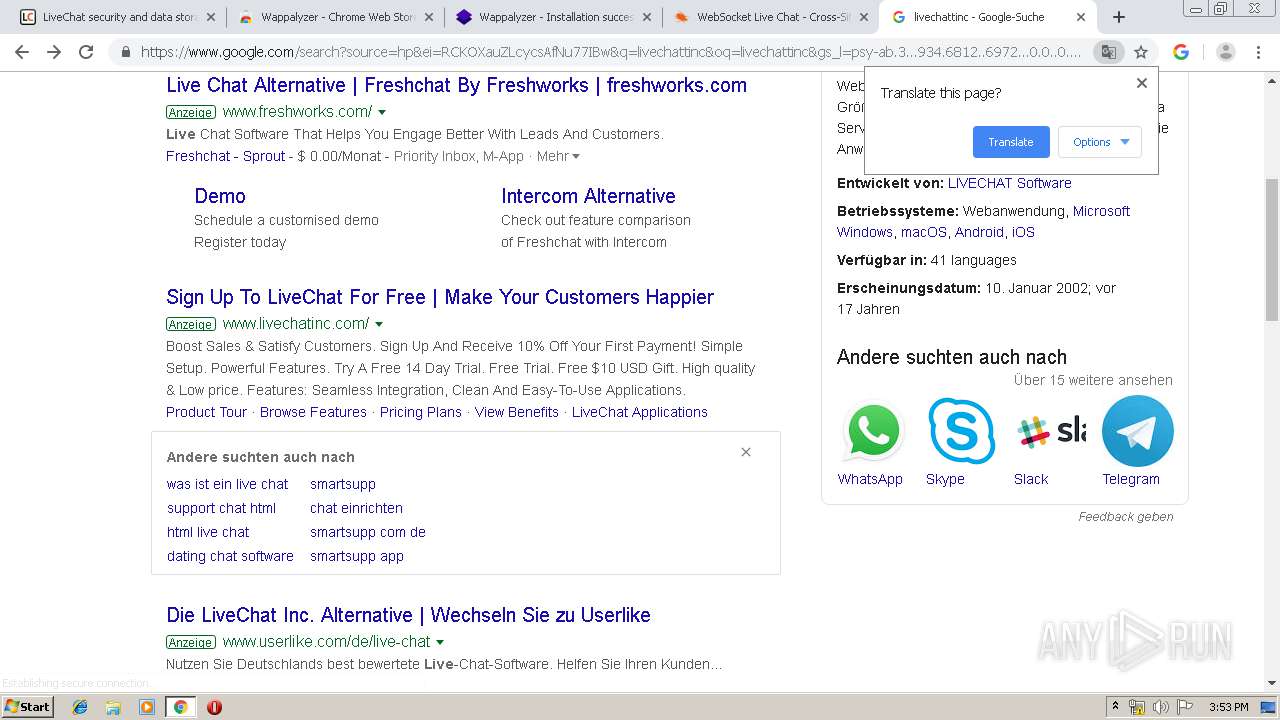Close the LiveChat security tab
Viewport: 1280px width, 720px height.
click(210, 17)
